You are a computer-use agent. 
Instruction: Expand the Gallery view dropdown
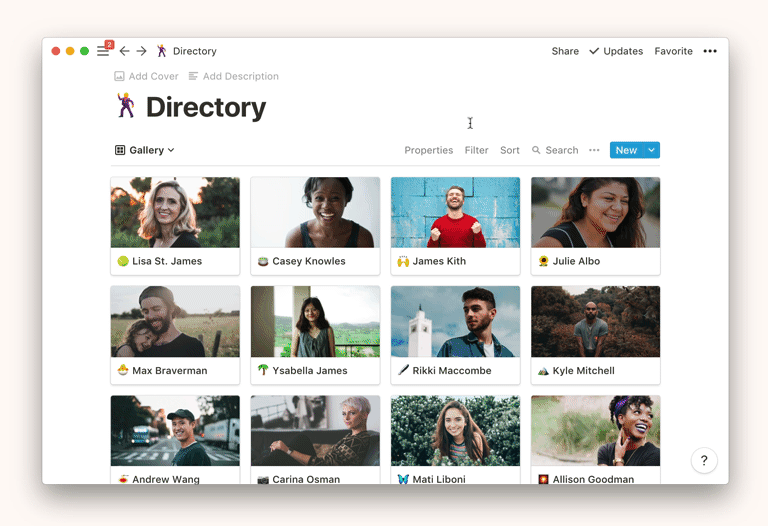pyautogui.click(x=145, y=150)
